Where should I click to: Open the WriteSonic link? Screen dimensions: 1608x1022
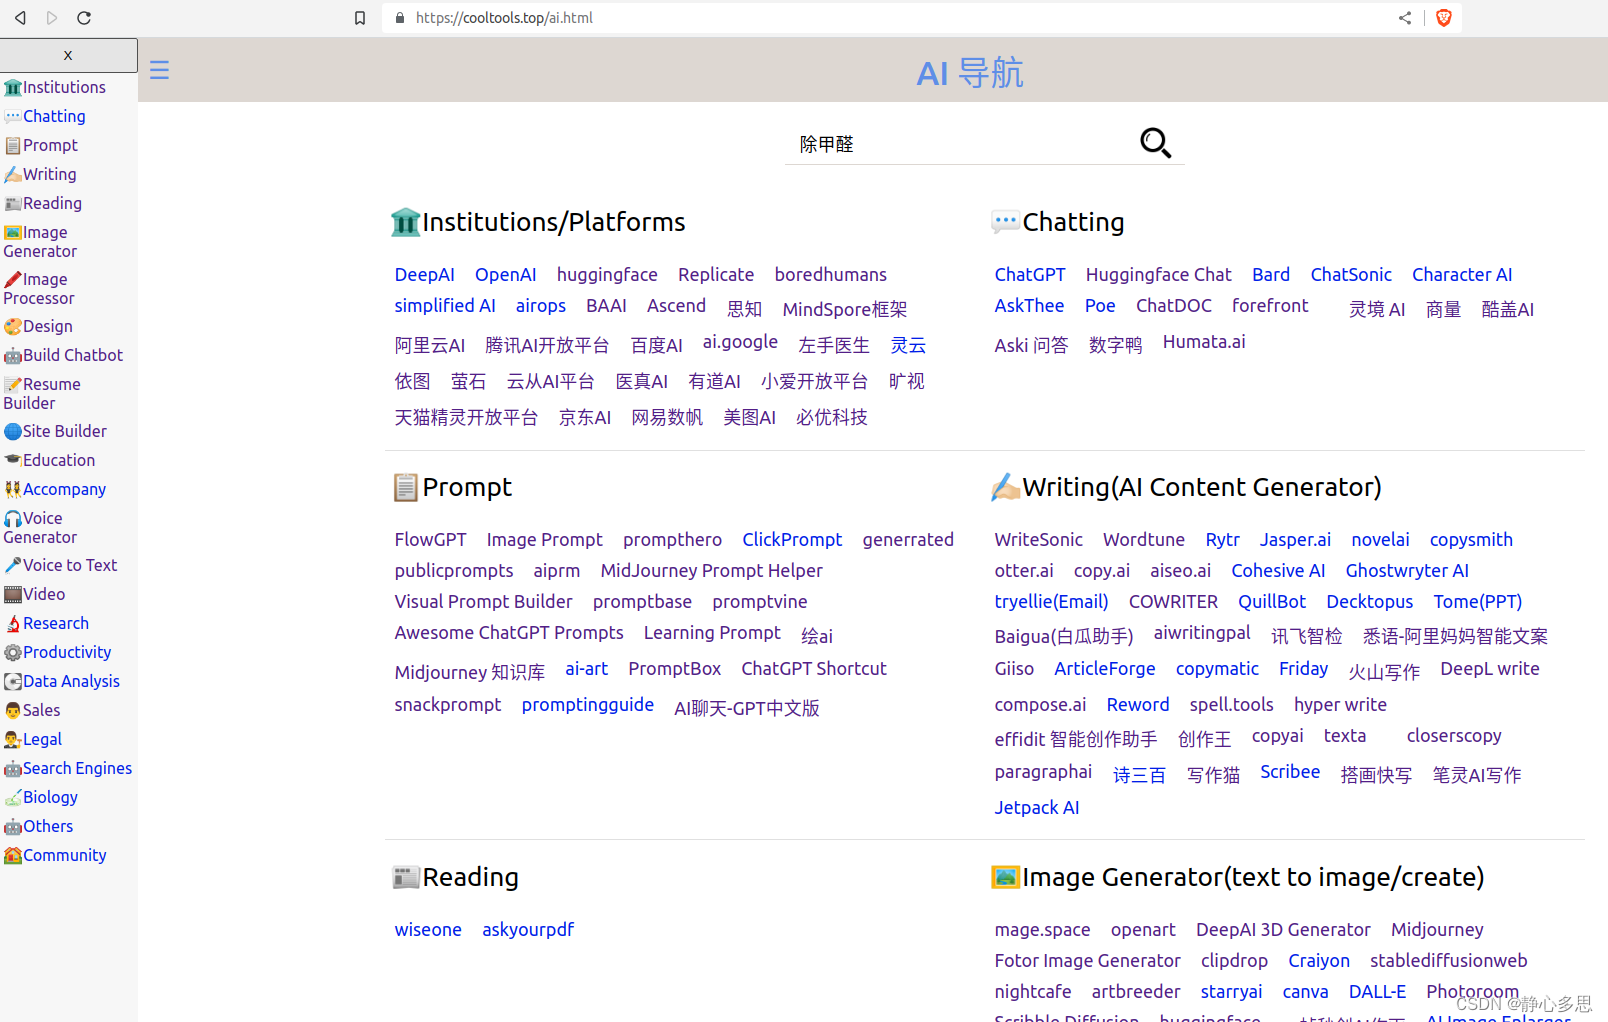(1038, 539)
